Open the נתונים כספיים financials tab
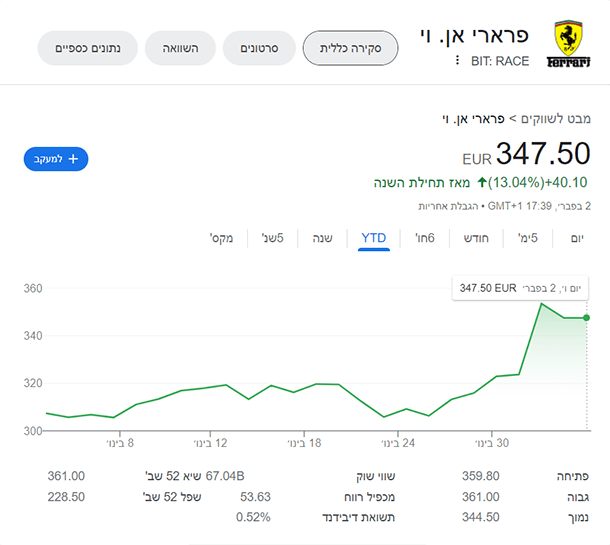The height and width of the screenshot is (545, 610). (x=88, y=48)
